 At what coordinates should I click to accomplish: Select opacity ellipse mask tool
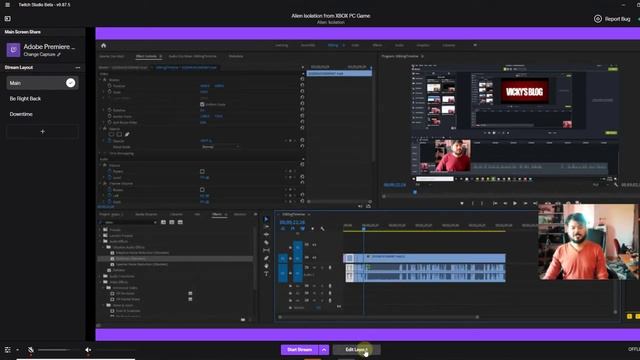point(111,134)
